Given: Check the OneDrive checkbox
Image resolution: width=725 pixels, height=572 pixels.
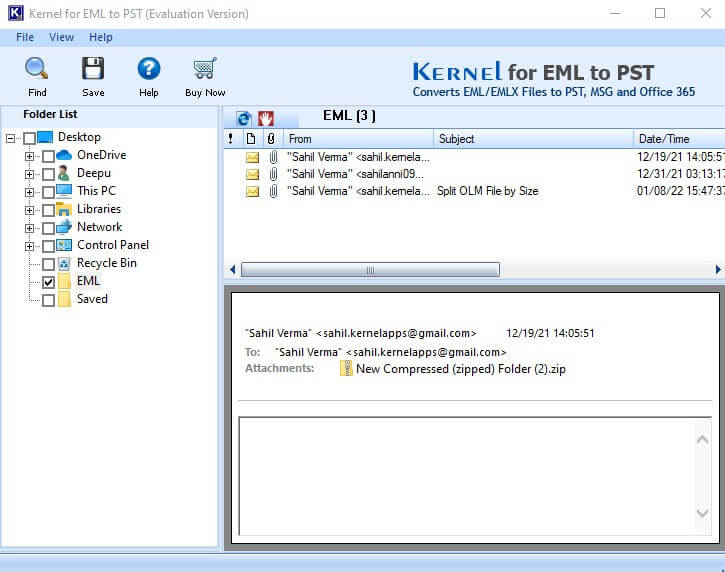Looking at the screenshot, I should point(48,156).
